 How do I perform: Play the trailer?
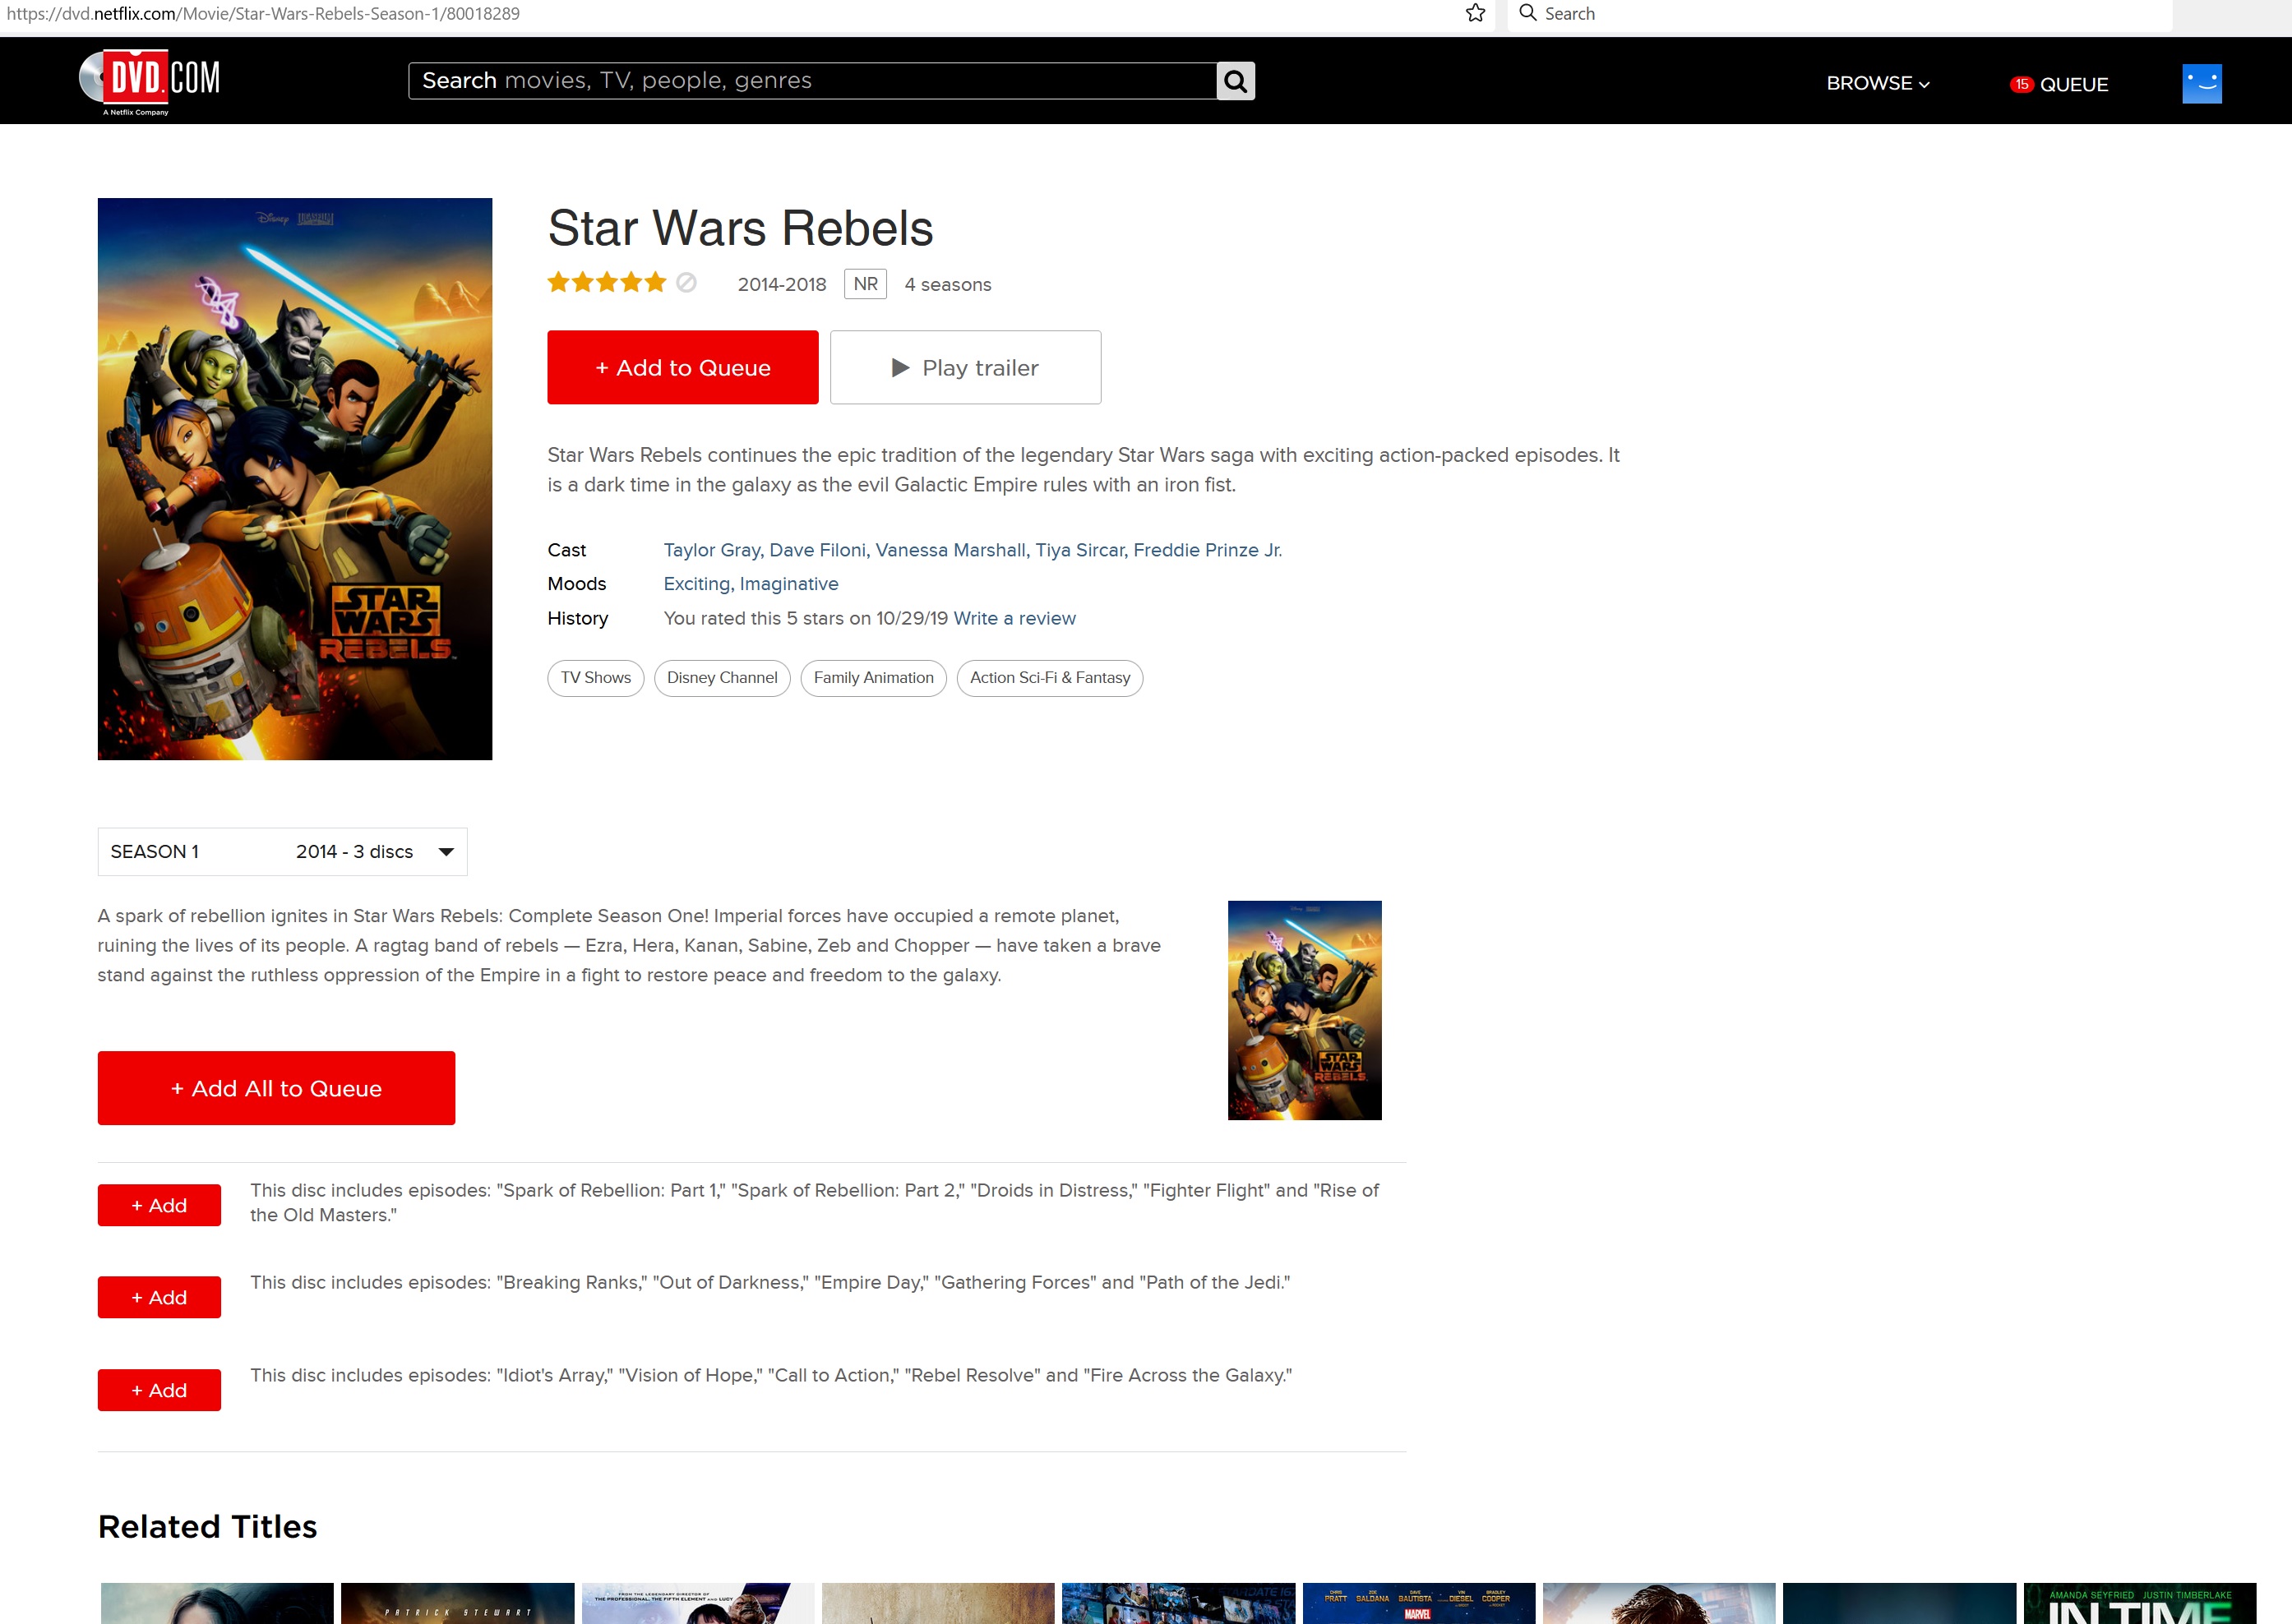[x=965, y=368]
